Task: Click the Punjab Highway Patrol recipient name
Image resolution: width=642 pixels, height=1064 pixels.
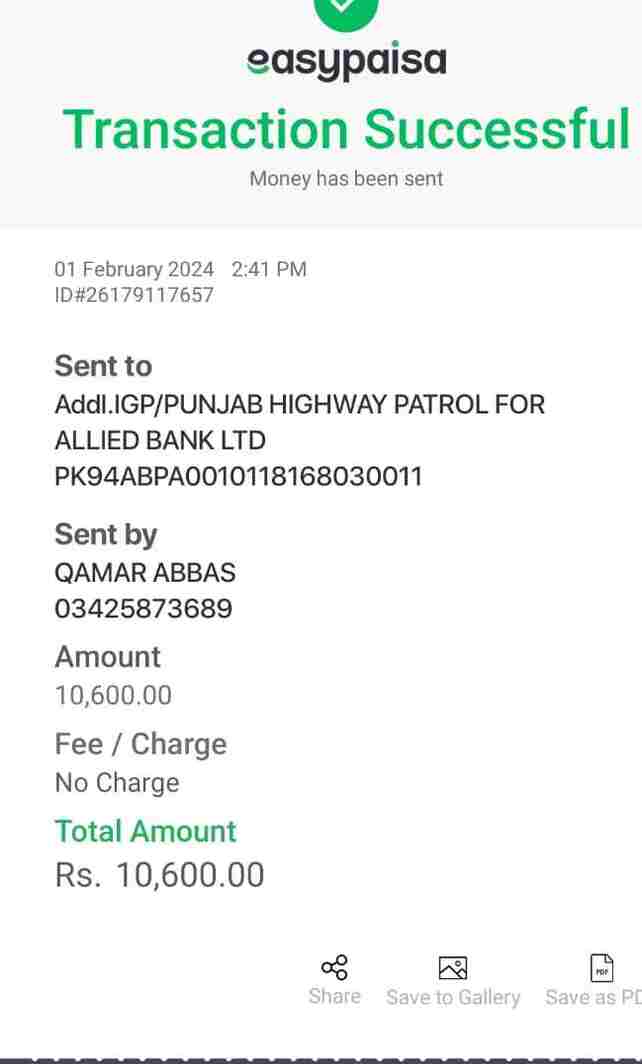Action: (x=299, y=405)
